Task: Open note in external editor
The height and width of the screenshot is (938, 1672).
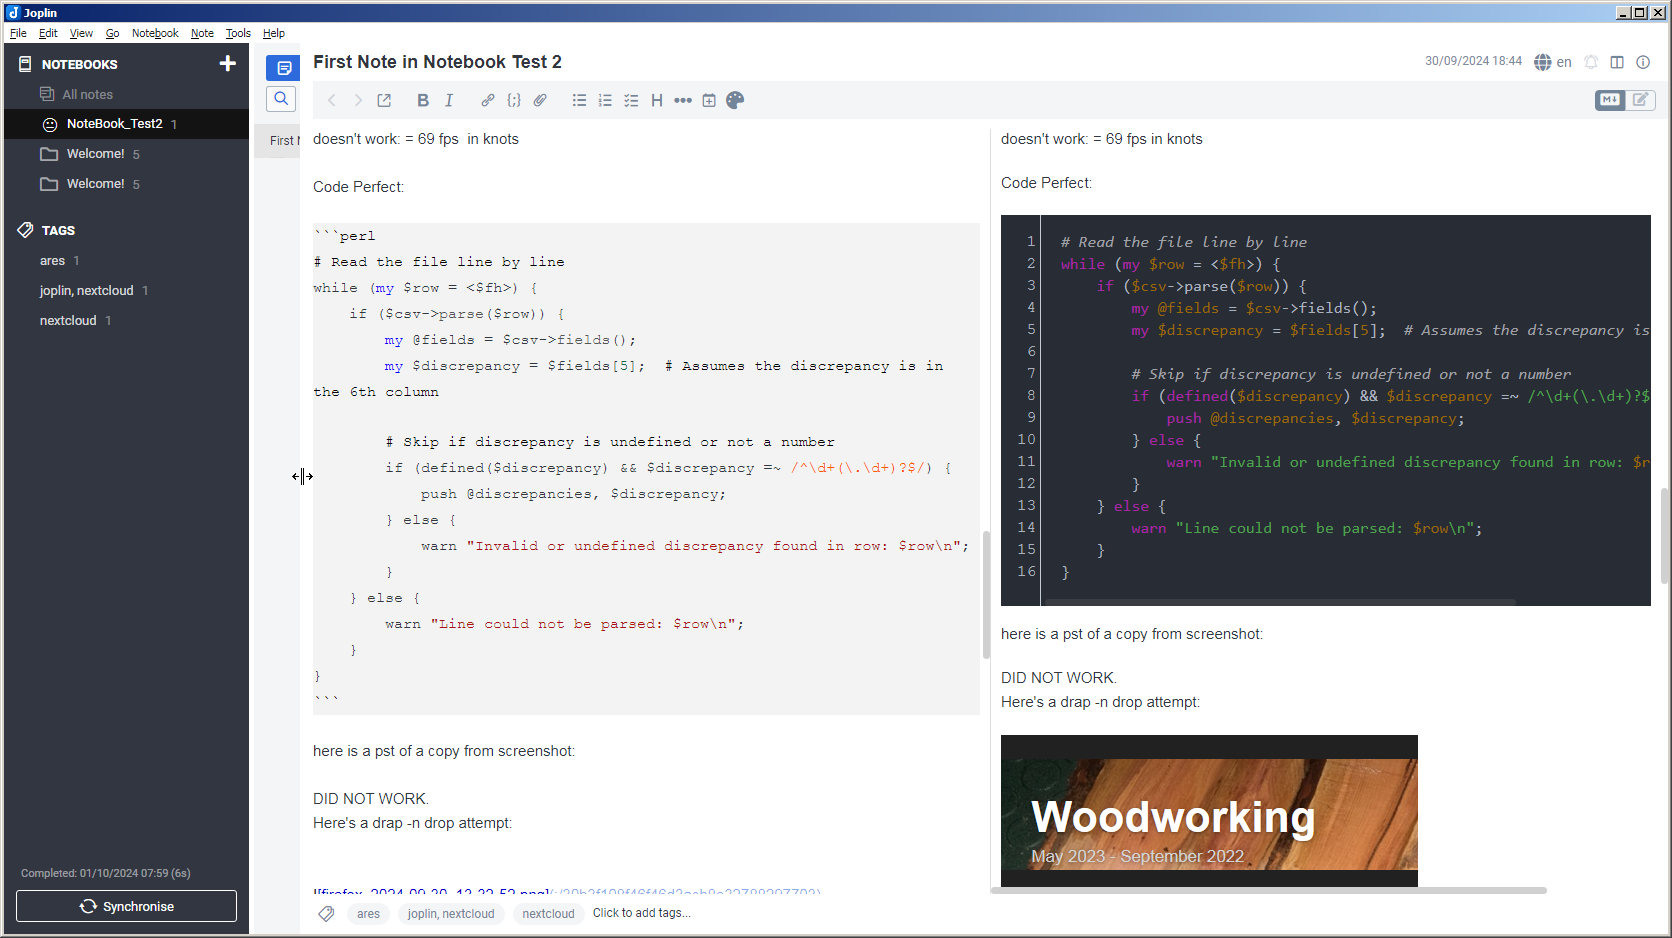Action: [x=384, y=100]
